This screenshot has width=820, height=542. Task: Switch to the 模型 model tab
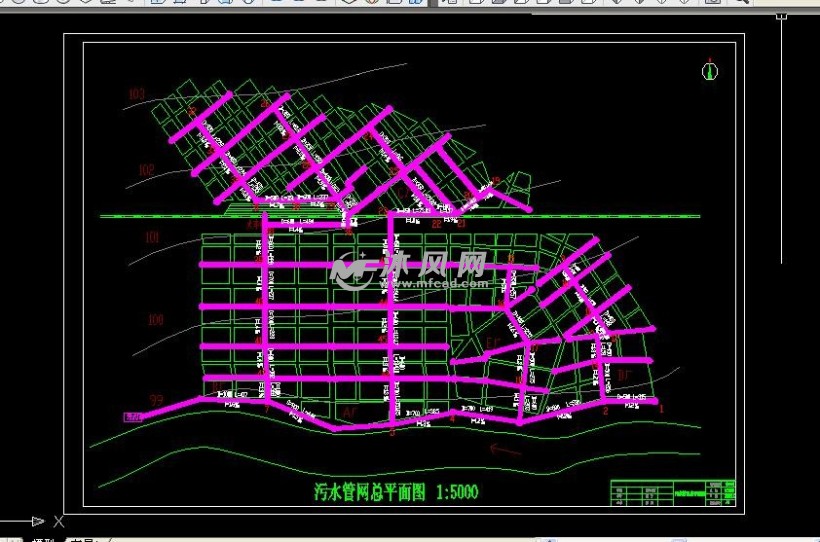click(43, 539)
